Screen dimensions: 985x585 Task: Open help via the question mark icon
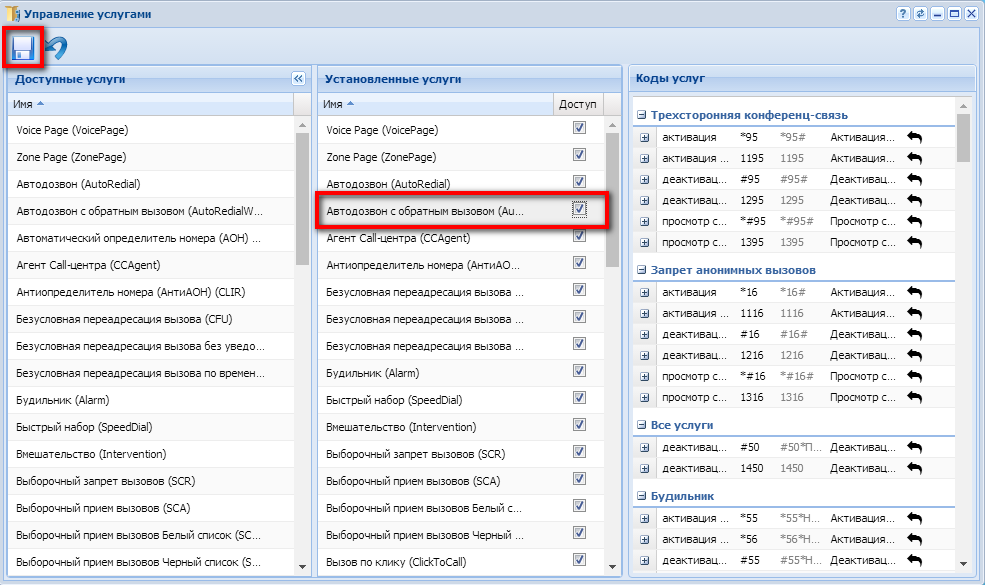[x=903, y=14]
